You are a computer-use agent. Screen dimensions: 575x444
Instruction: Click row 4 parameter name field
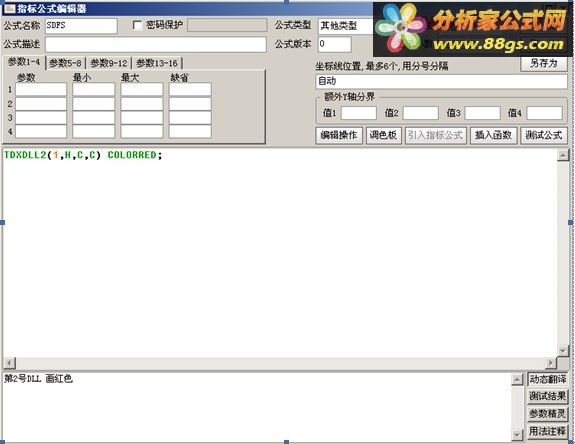pyautogui.click(x=41, y=131)
